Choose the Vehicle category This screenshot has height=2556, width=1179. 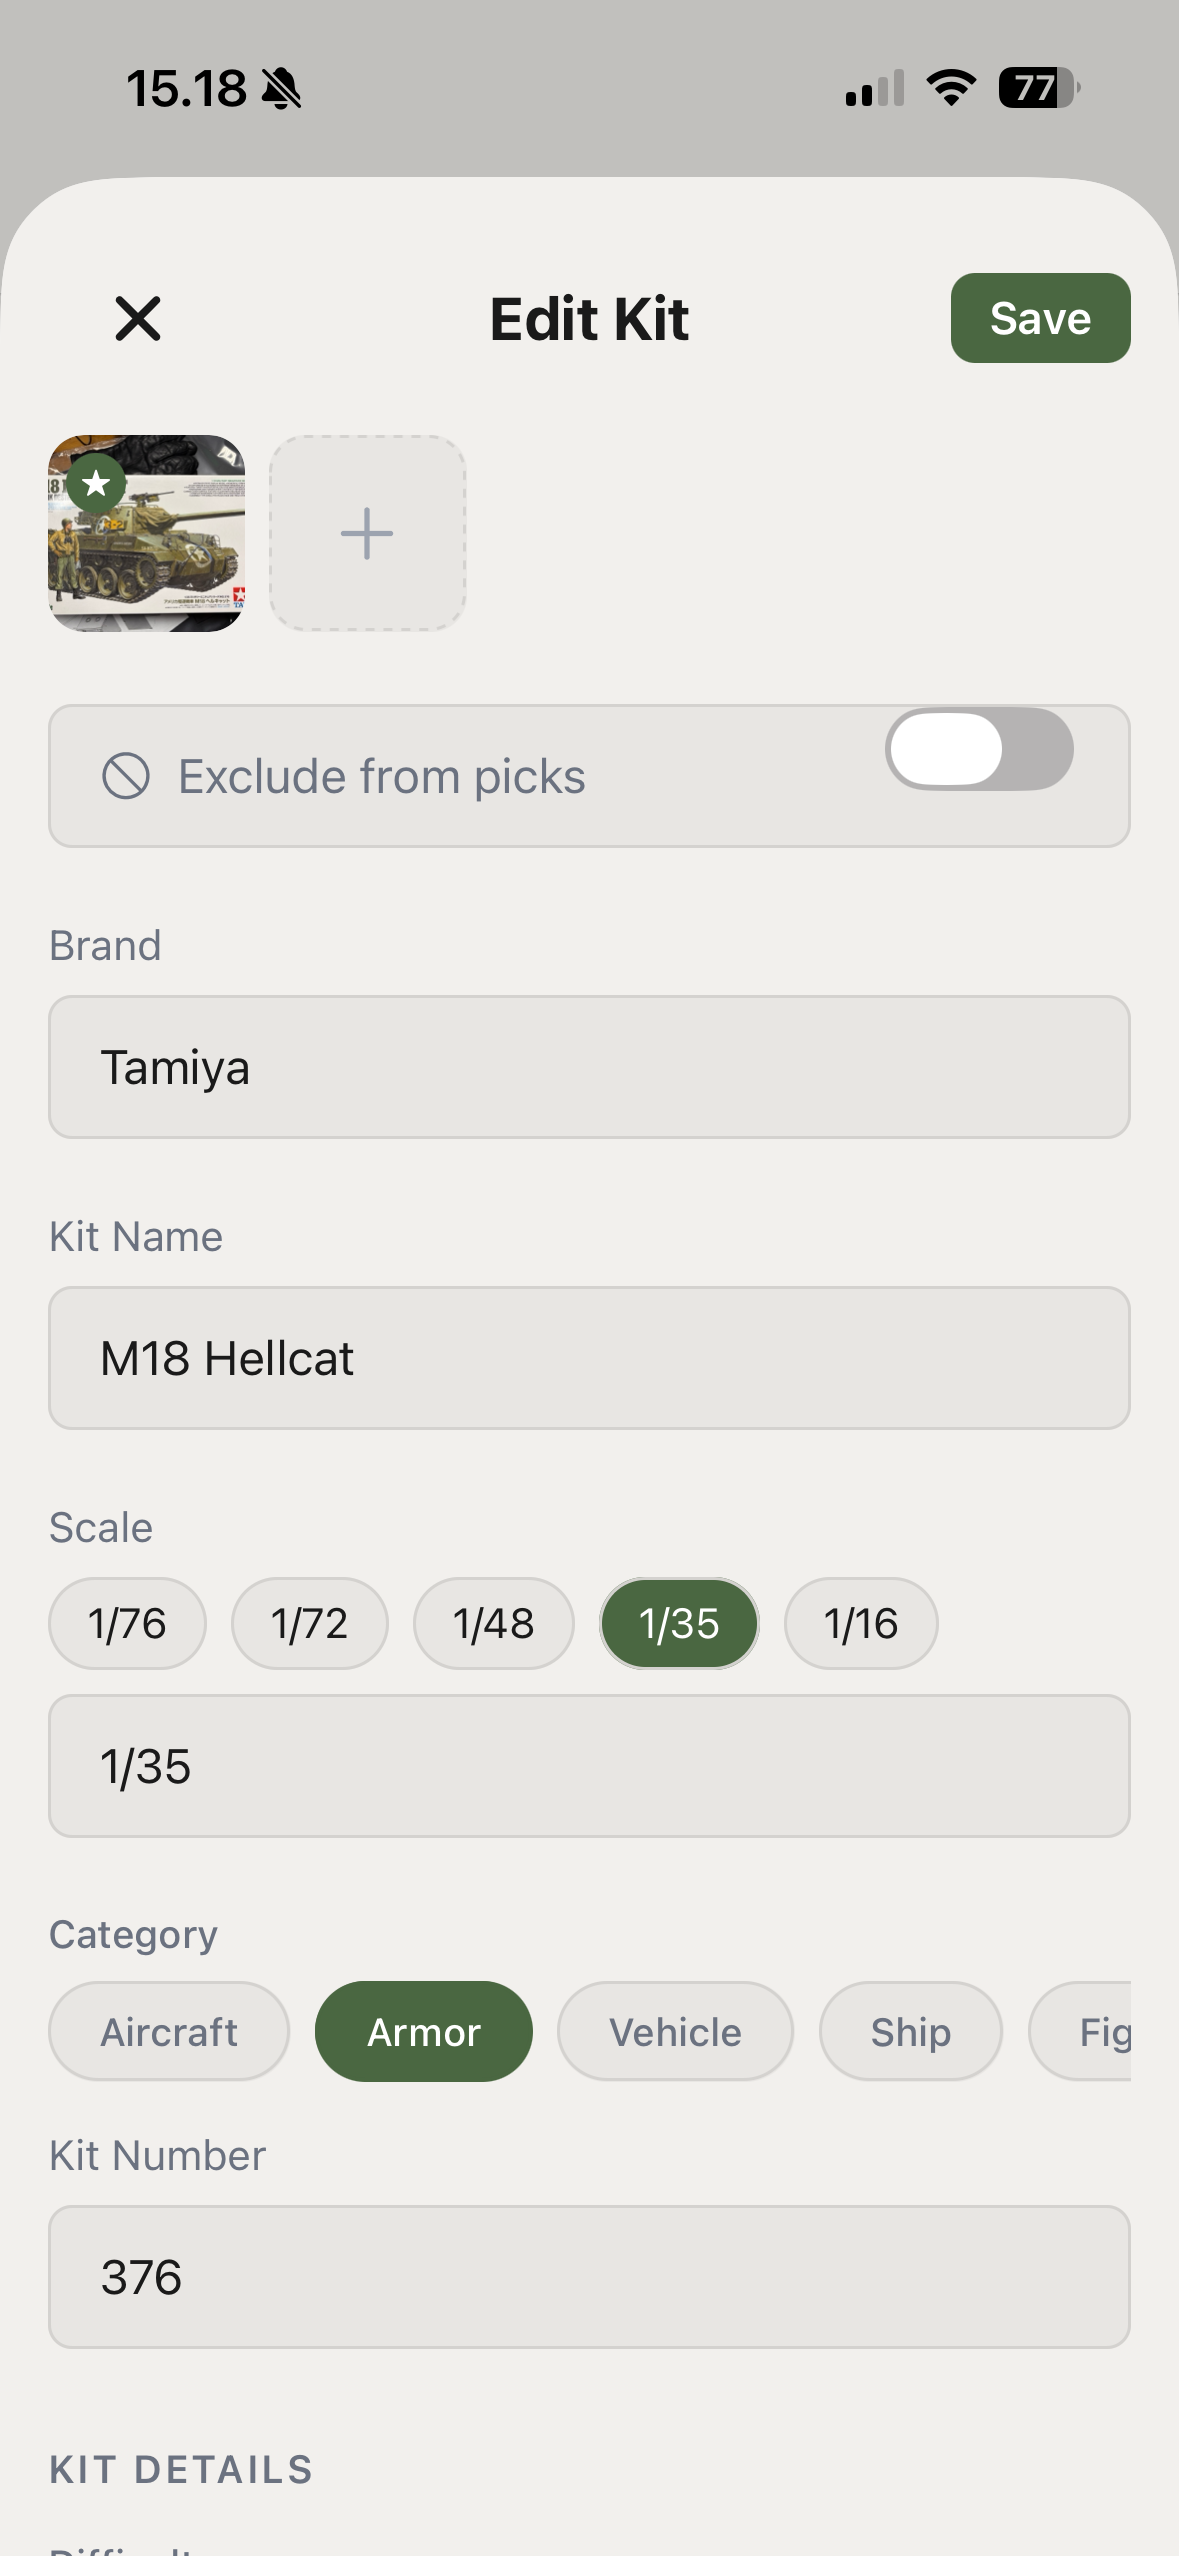click(675, 2031)
